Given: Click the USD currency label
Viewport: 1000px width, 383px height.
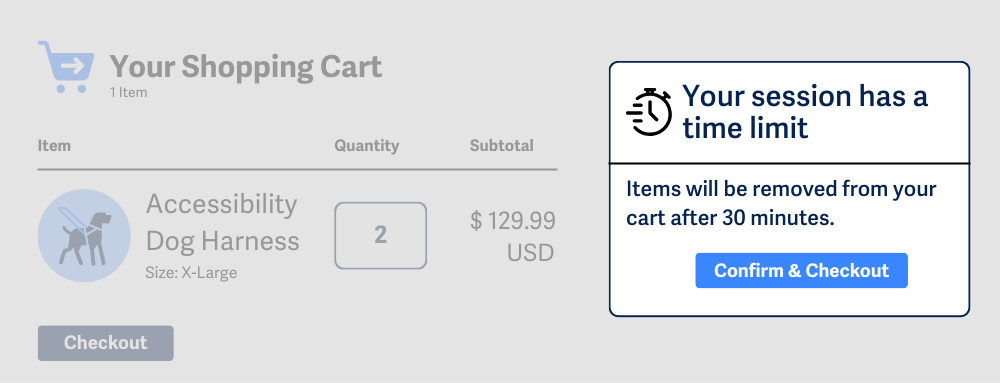Looking at the screenshot, I should pyautogui.click(x=531, y=253).
